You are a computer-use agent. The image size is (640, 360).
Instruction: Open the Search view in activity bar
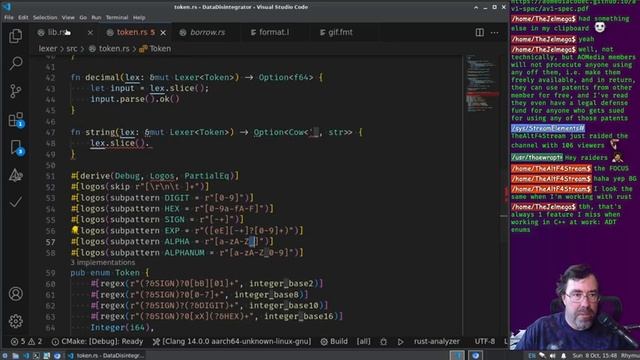[16, 63]
